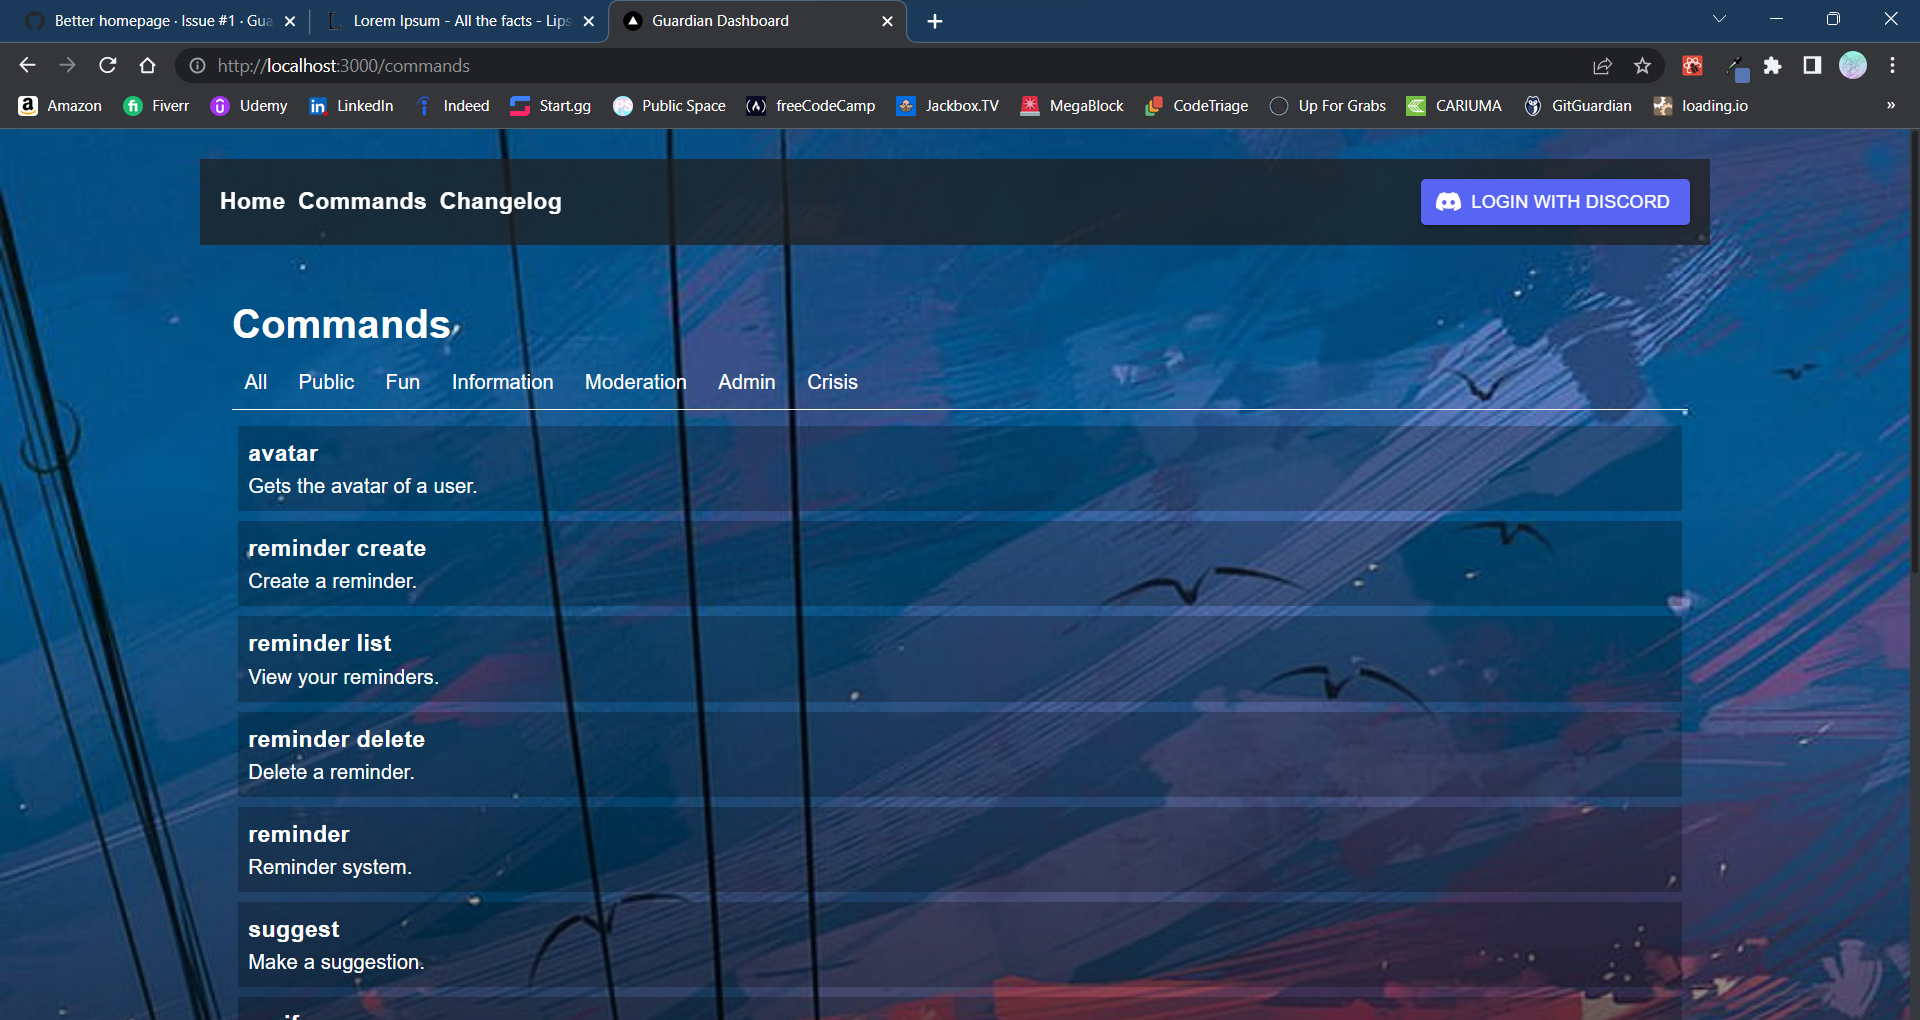
Task: Toggle bookmarking via the star icon
Action: [1641, 66]
